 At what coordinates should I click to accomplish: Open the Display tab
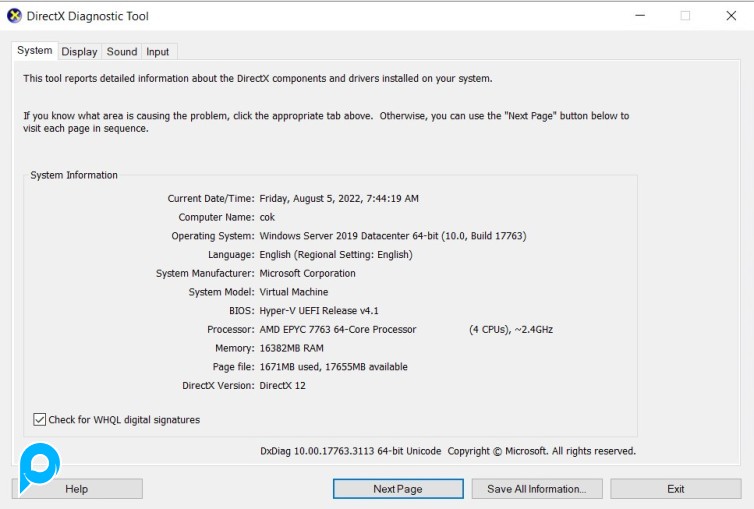[x=79, y=52]
